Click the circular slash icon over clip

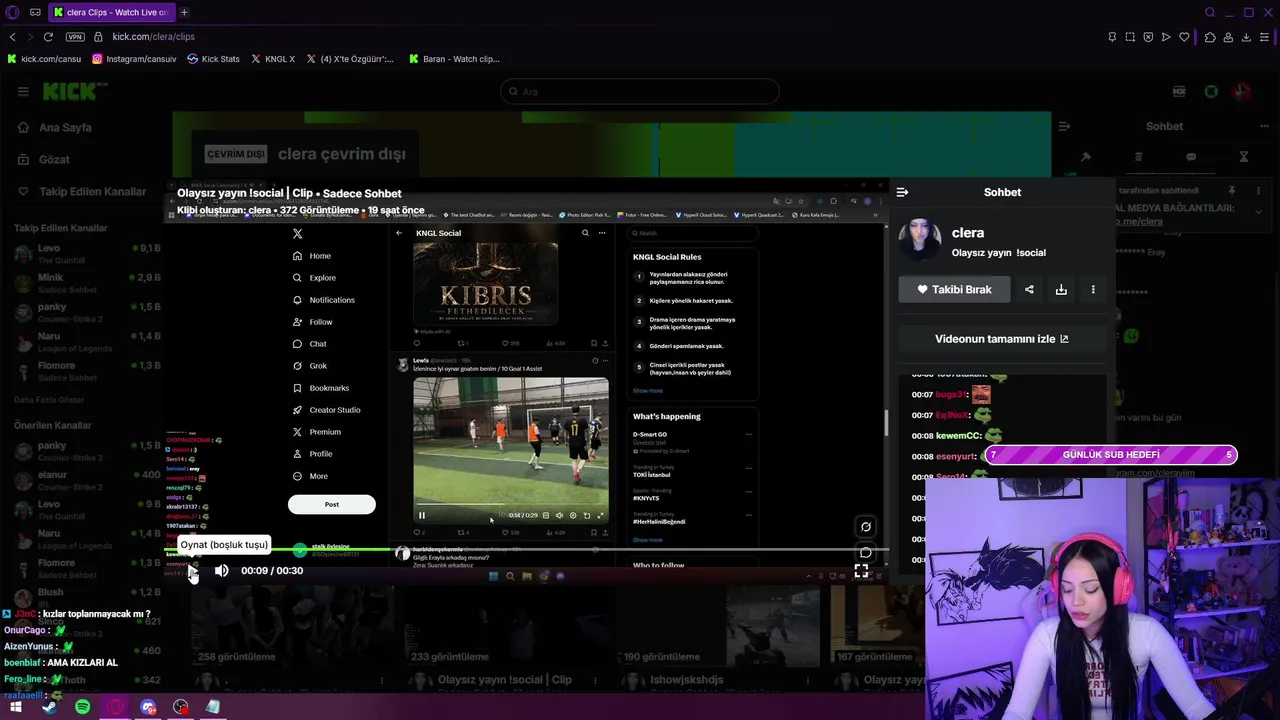pyautogui.click(x=866, y=527)
